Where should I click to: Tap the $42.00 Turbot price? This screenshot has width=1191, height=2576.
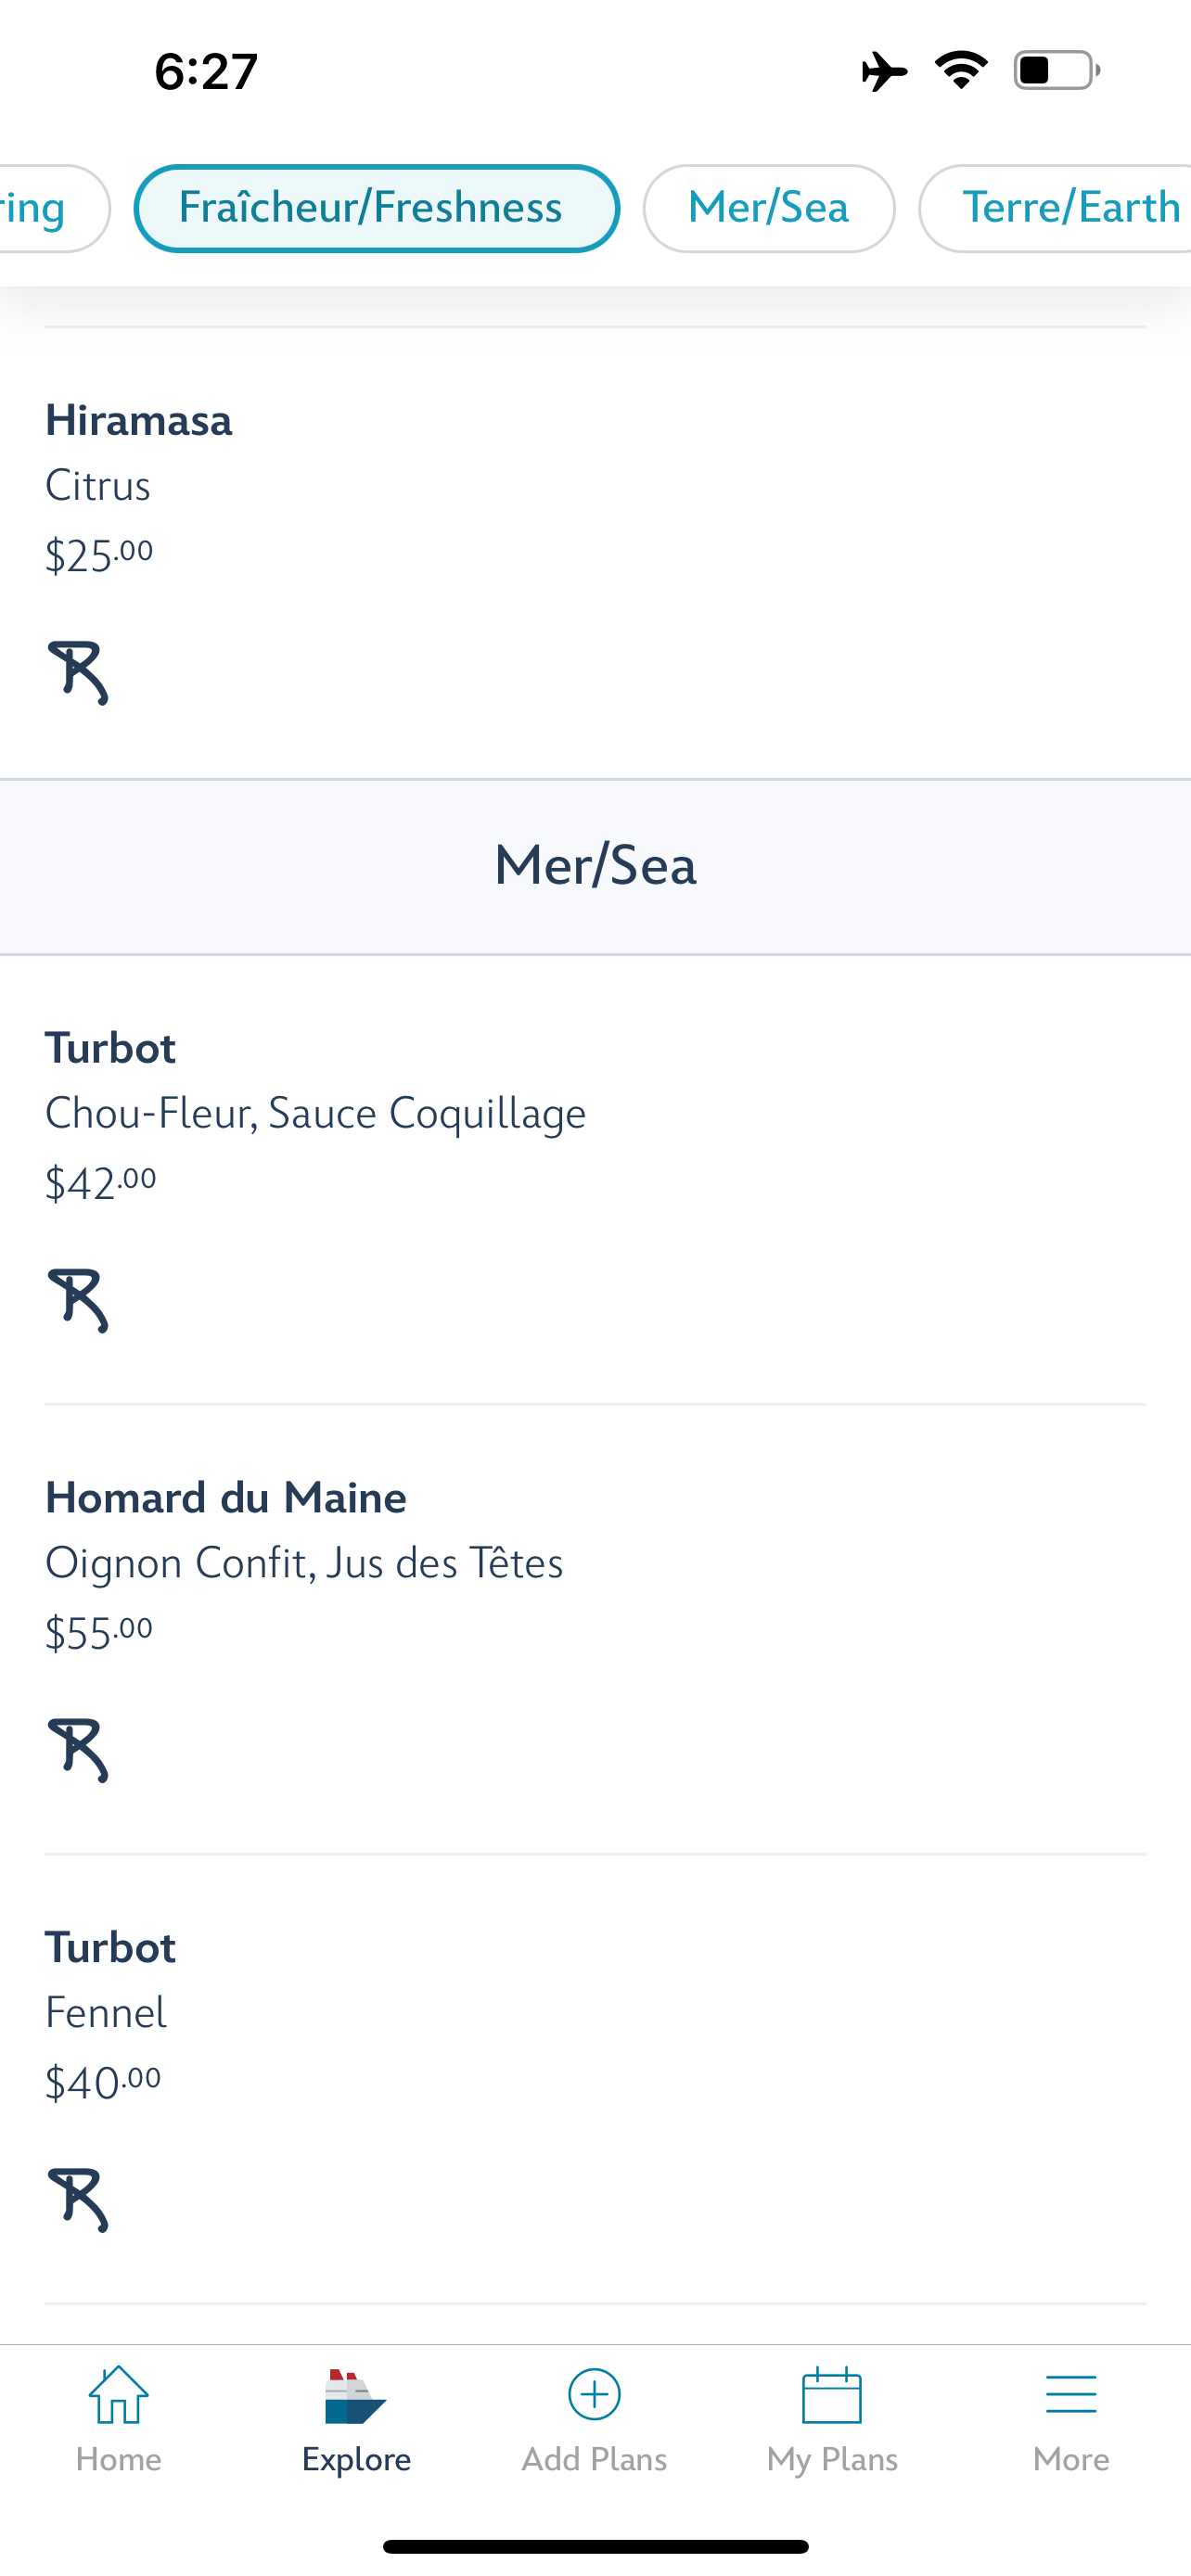coord(101,1184)
